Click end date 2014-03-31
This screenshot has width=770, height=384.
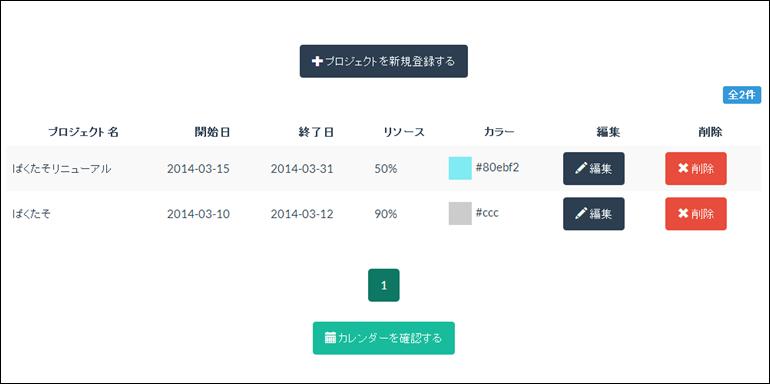(x=302, y=169)
